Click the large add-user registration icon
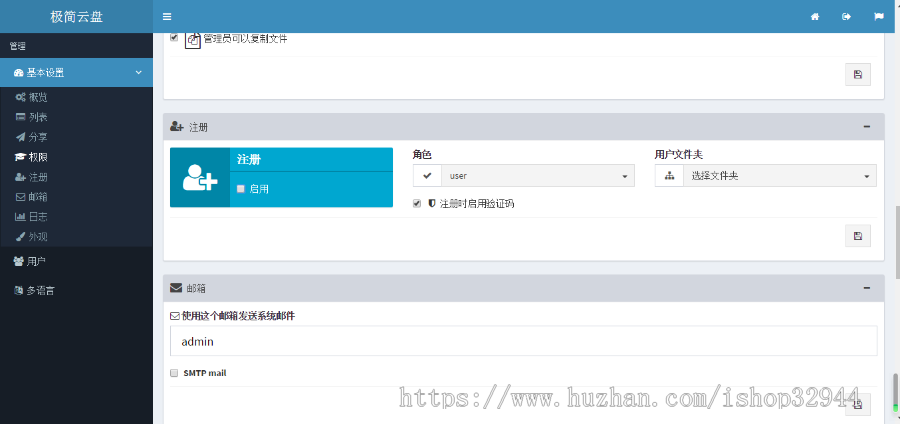 200,177
